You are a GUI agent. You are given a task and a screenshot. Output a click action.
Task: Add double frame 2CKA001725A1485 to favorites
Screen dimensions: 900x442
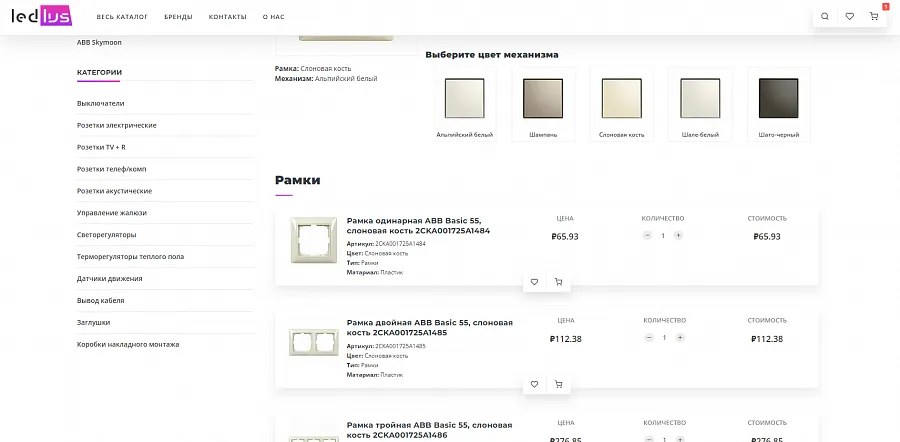click(x=534, y=384)
